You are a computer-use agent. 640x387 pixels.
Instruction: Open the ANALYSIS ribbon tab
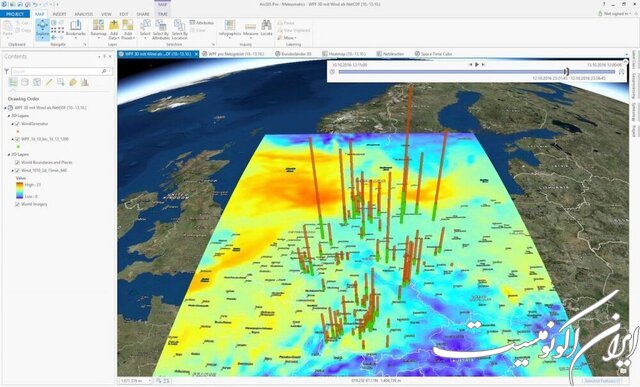[84, 14]
